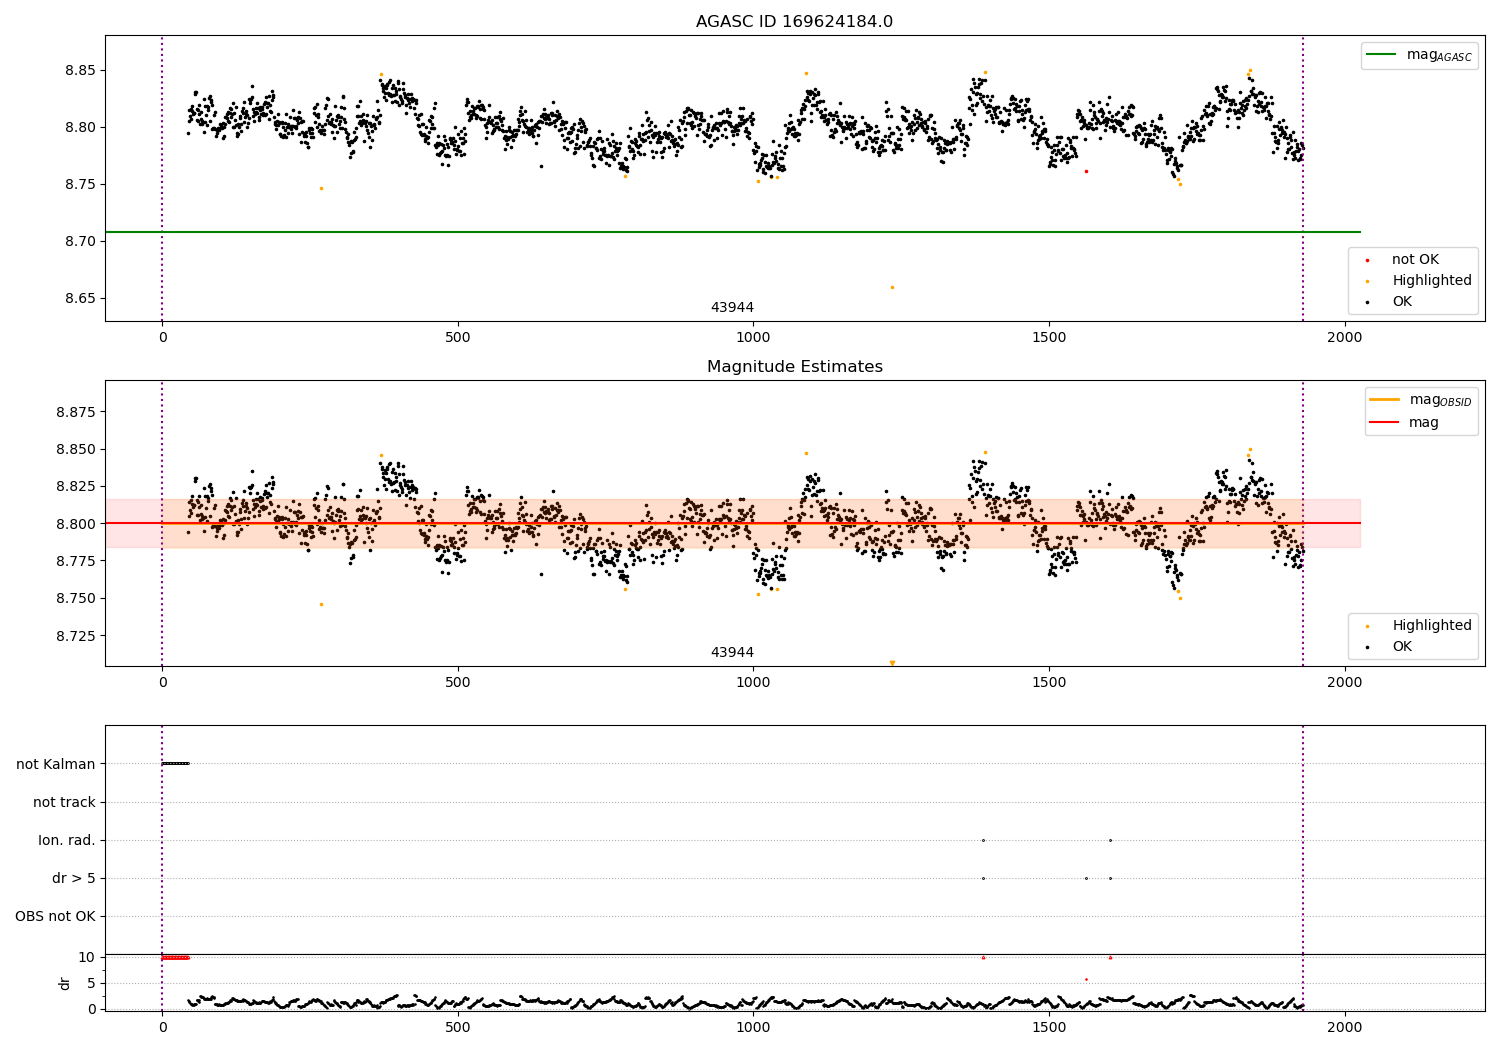
Task: Click the green mag AGASC line in top plot
Action: pos(732,232)
